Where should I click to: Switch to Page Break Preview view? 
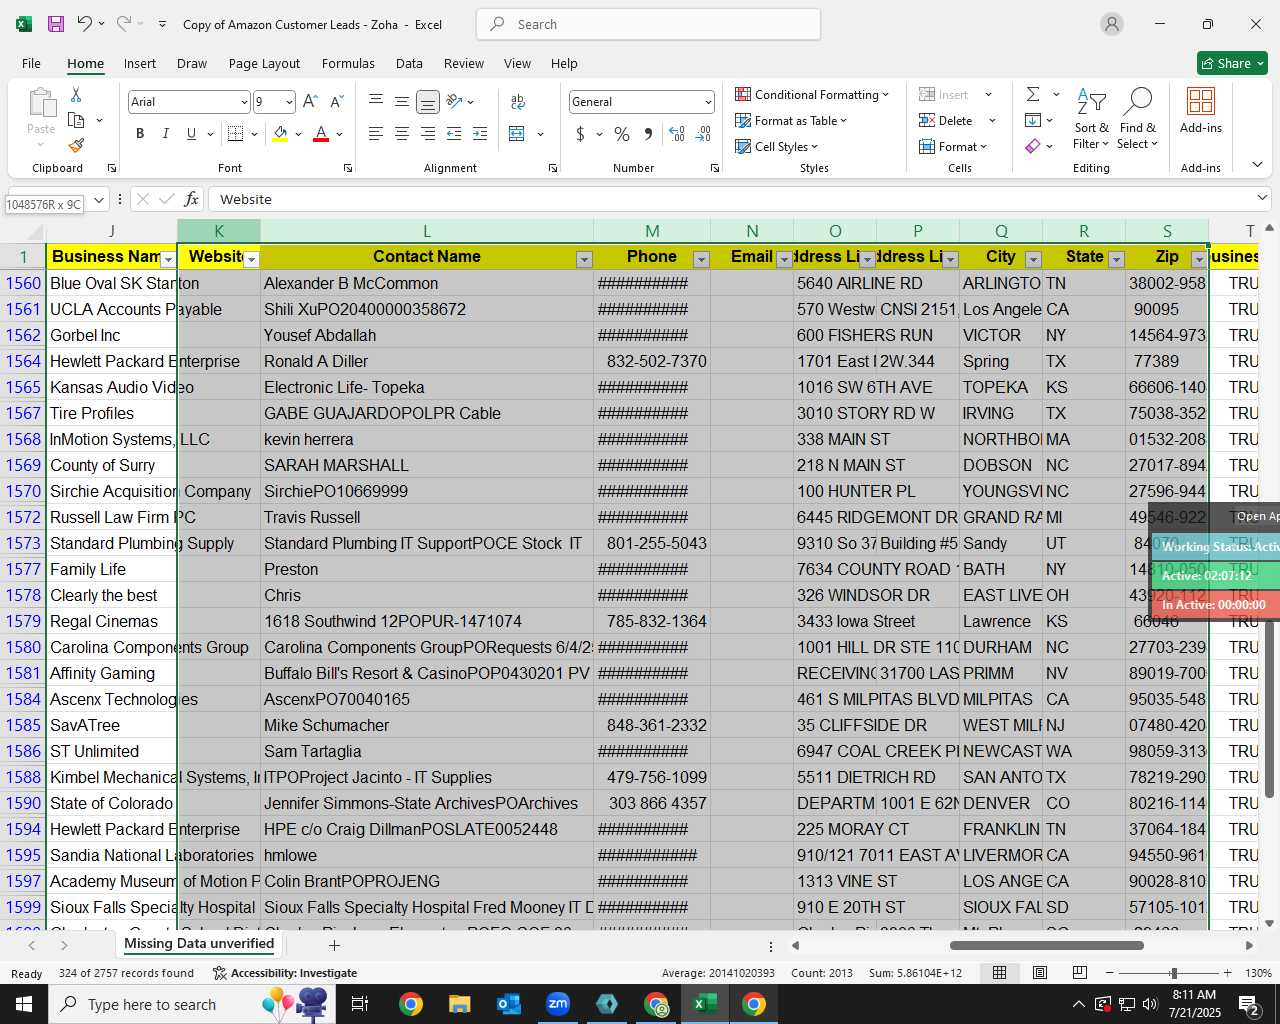(1079, 973)
